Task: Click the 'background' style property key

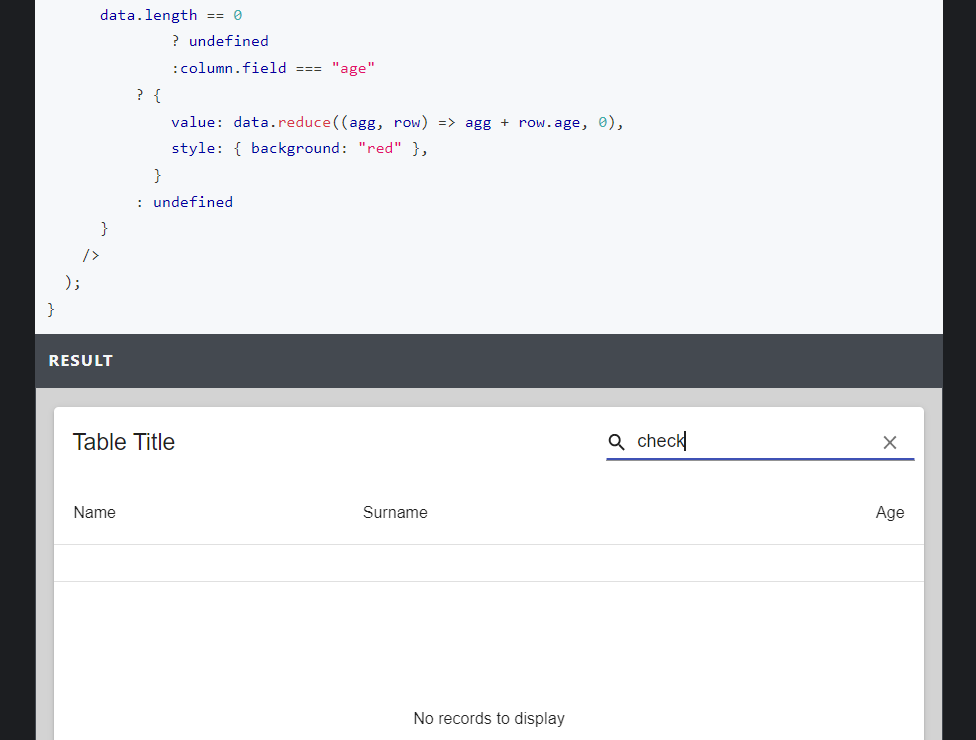Action: tap(296, 147)
